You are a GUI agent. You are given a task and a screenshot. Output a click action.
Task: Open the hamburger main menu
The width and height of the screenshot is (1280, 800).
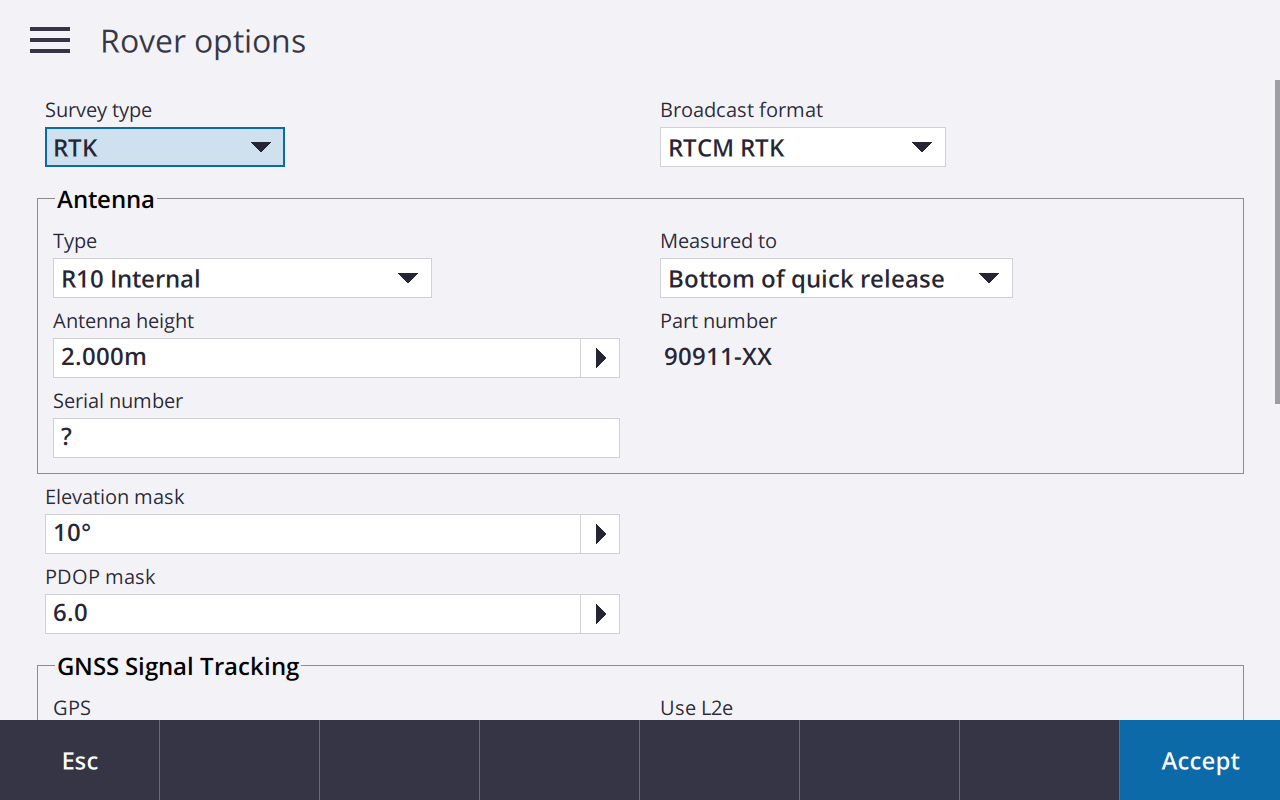[50, 41]
